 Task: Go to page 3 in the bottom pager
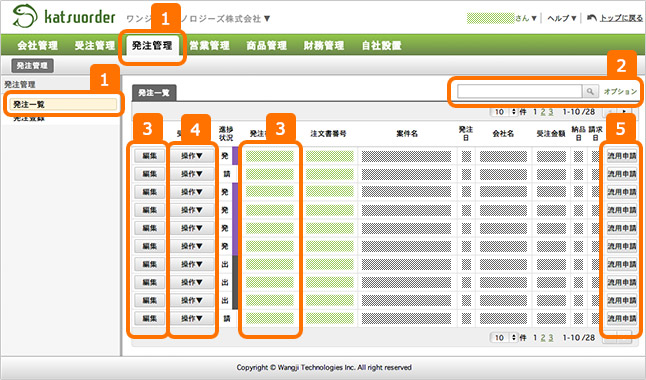[x=551, y=338]
